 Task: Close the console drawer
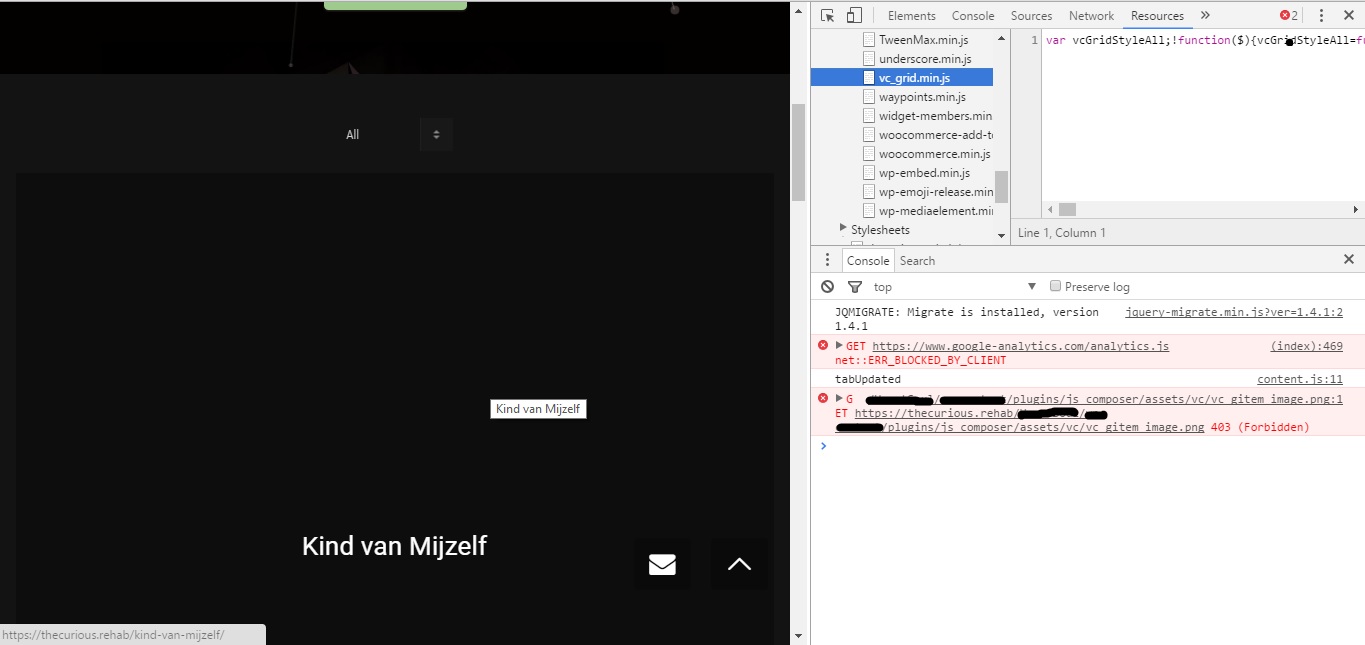pyautogui.click(x=1349, y=260)
